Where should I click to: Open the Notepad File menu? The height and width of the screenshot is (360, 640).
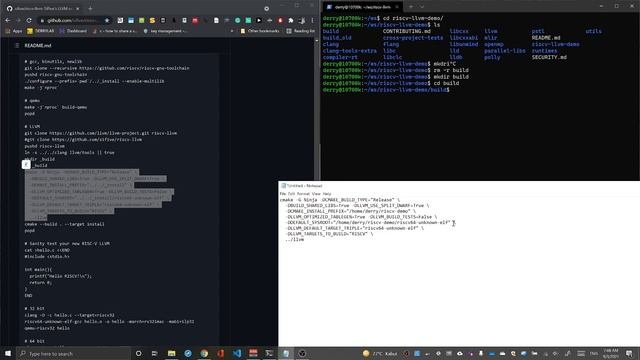[282, 194]
